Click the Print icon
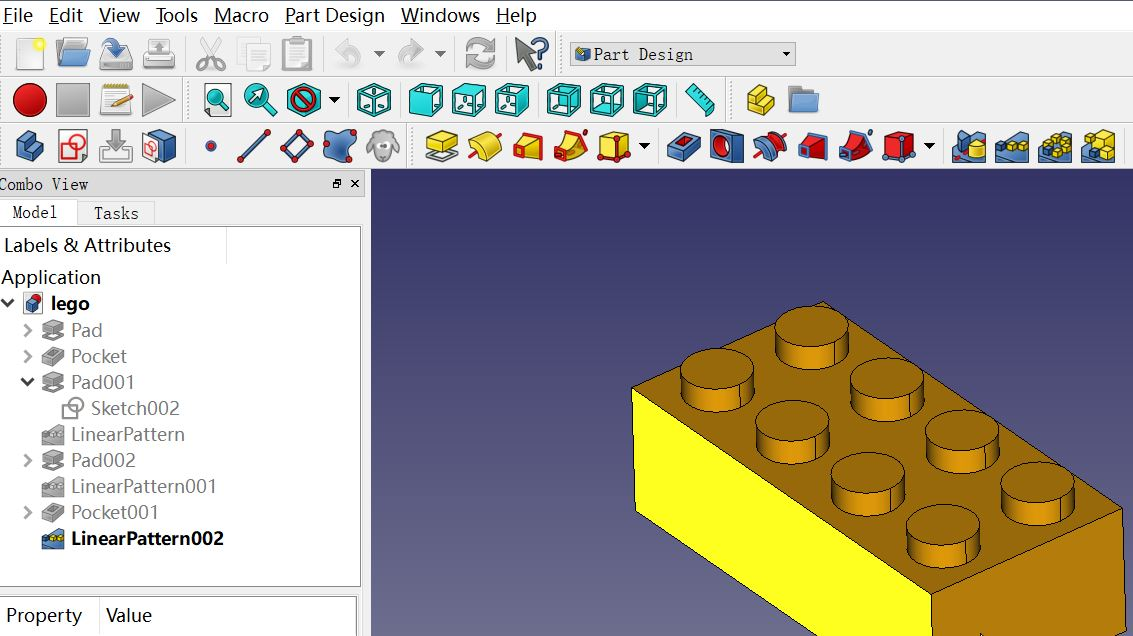This screenshot has width=1133, height=636. (159, 54)
